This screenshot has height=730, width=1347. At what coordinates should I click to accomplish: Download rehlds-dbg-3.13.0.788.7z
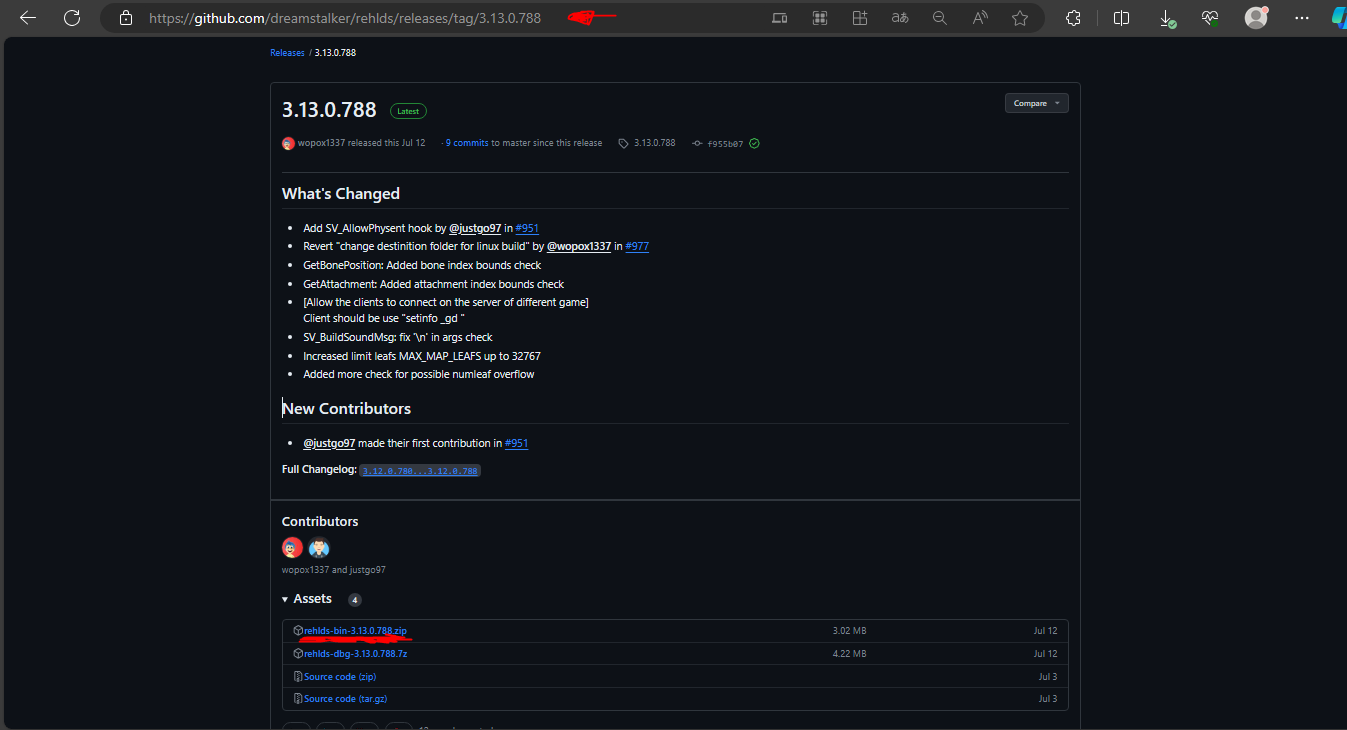(355, 654)
